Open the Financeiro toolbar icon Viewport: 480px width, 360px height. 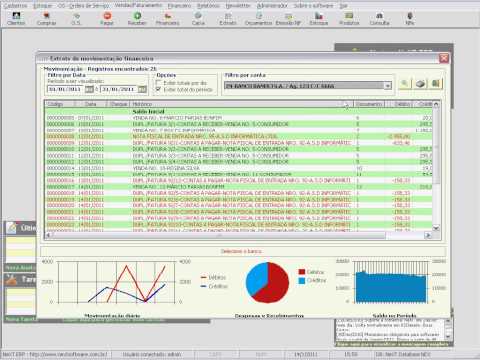(x=168, y=19)
